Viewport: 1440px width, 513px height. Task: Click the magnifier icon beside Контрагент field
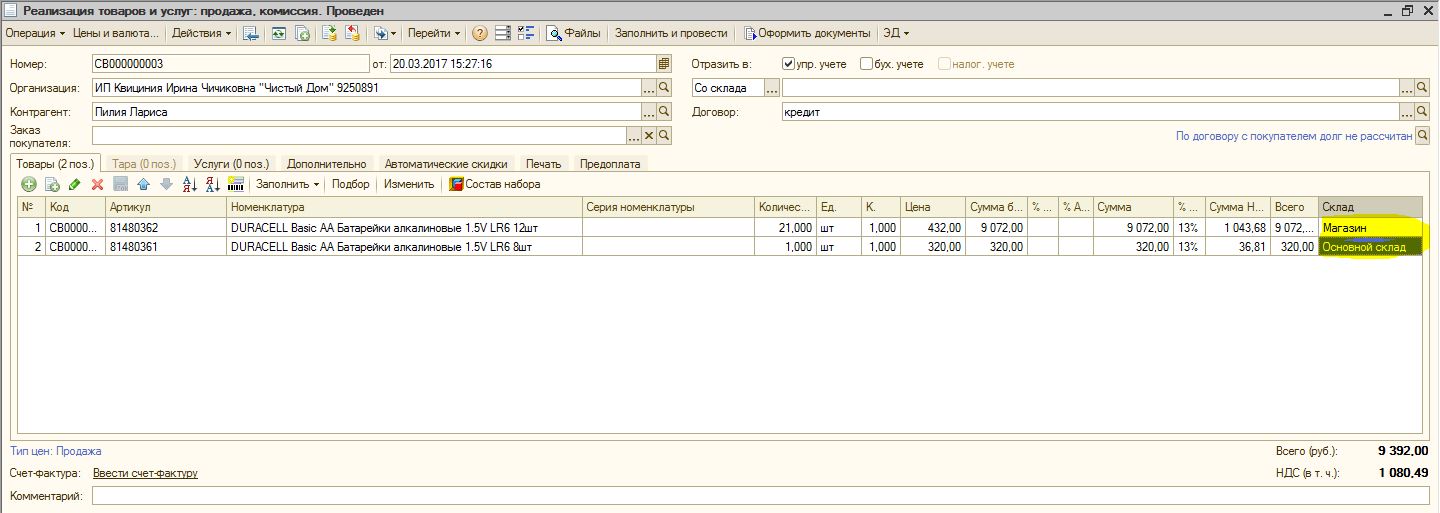[664, 112]
